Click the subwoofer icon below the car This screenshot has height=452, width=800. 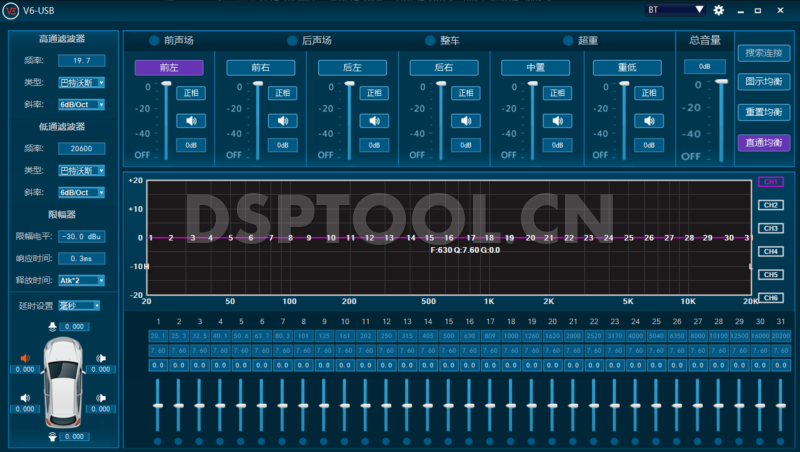[54, 436]
